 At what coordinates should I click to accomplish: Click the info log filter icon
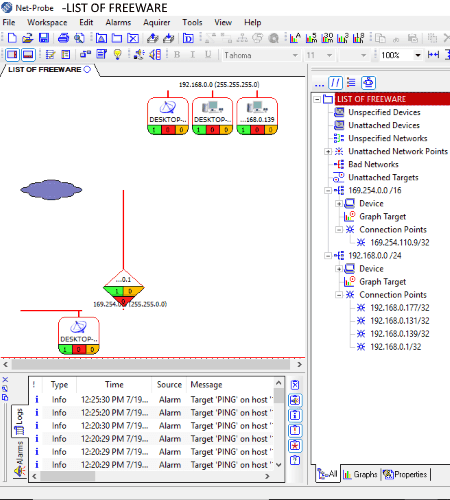[x=295, y=415]
